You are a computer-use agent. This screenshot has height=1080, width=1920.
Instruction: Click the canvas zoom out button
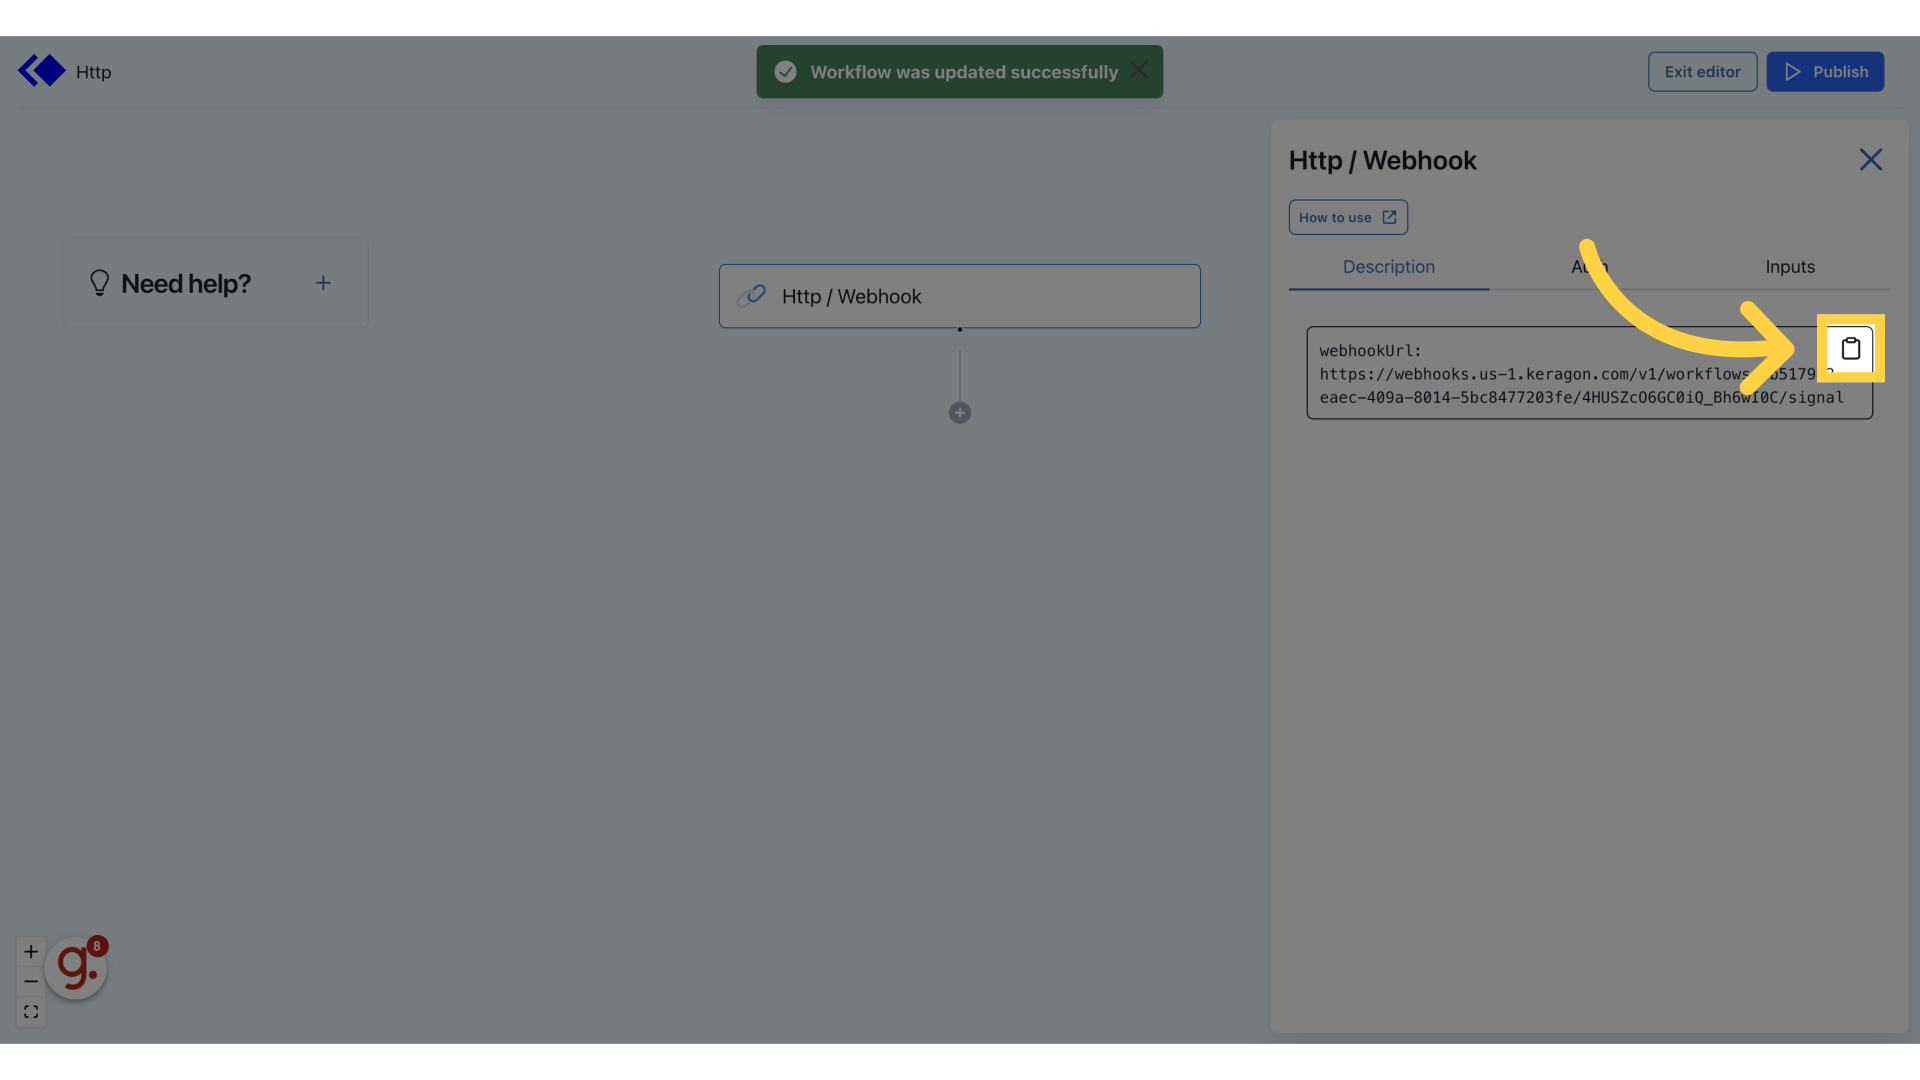(x=31, y=981)
